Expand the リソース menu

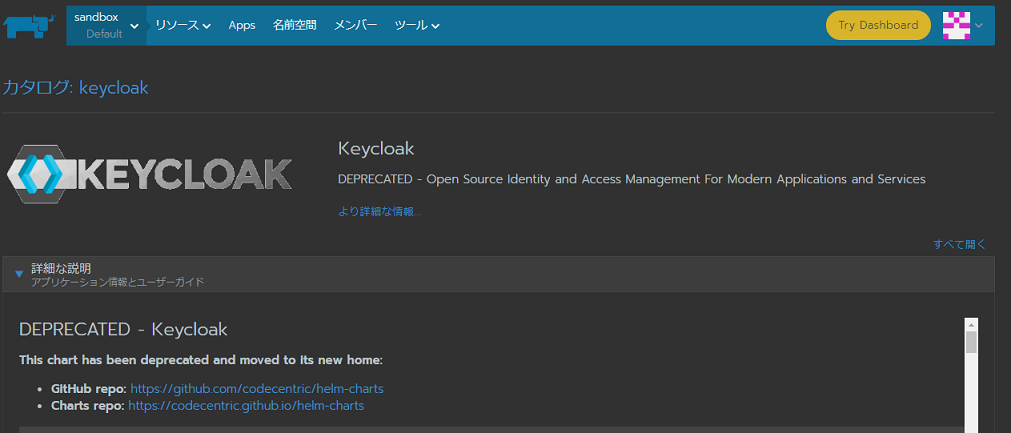(182, 26)
